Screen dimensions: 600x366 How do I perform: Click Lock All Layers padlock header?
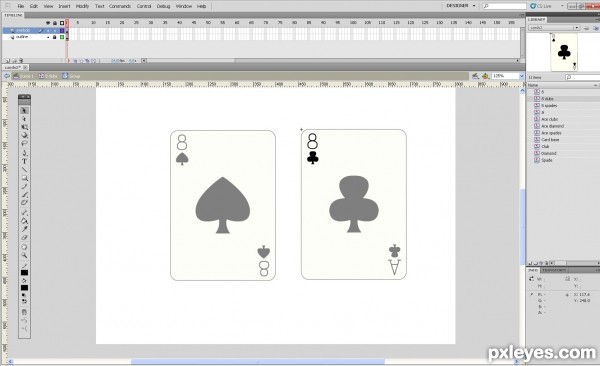[55, 23]
